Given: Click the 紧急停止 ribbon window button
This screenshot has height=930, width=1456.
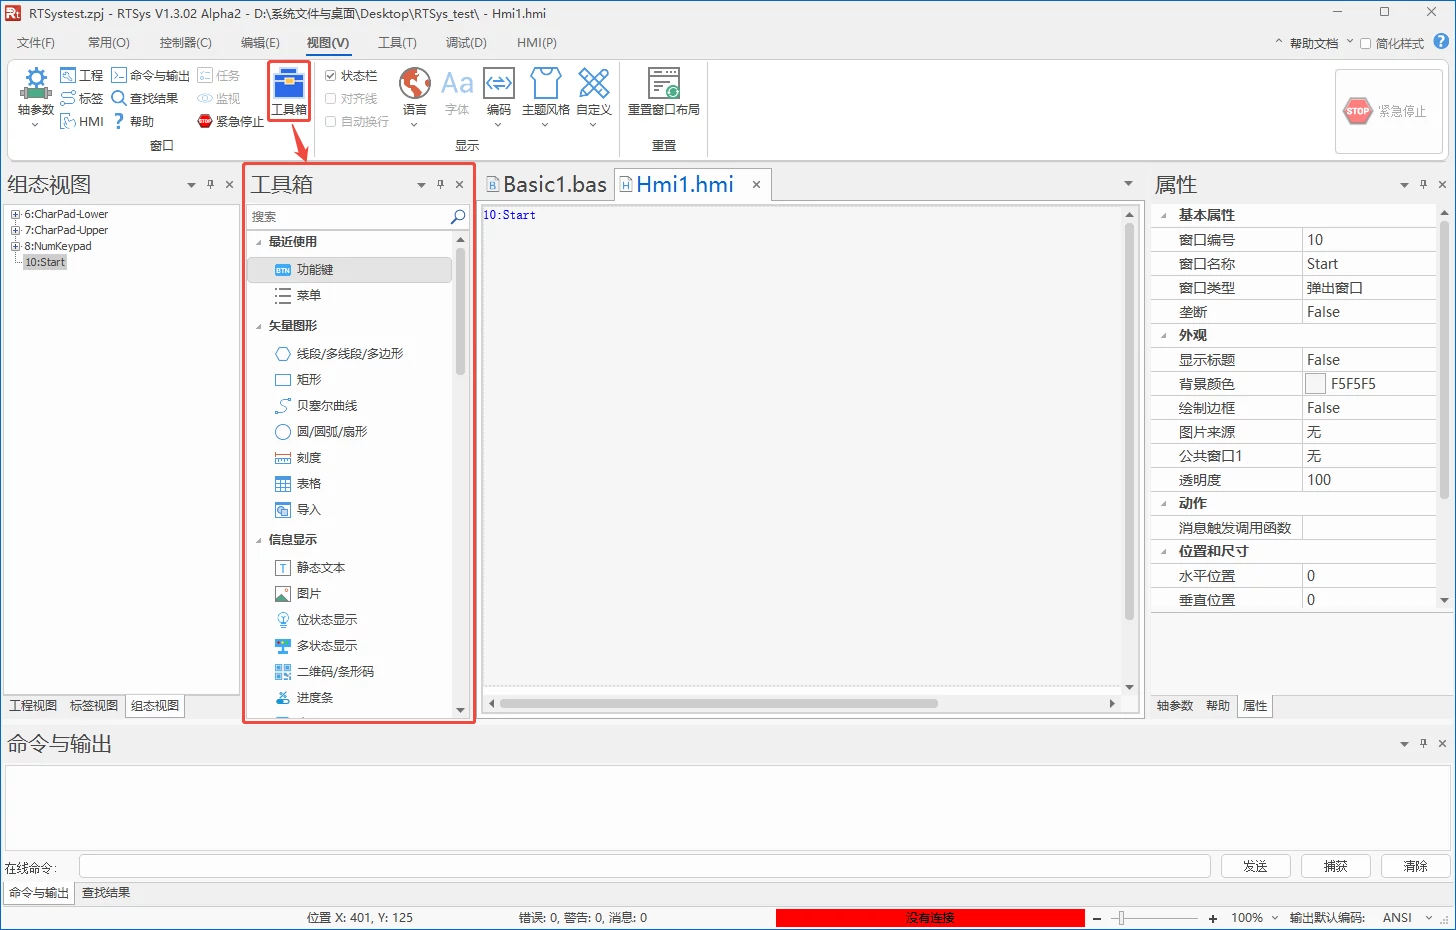Looking at the screenshot, I should [231, 121].
